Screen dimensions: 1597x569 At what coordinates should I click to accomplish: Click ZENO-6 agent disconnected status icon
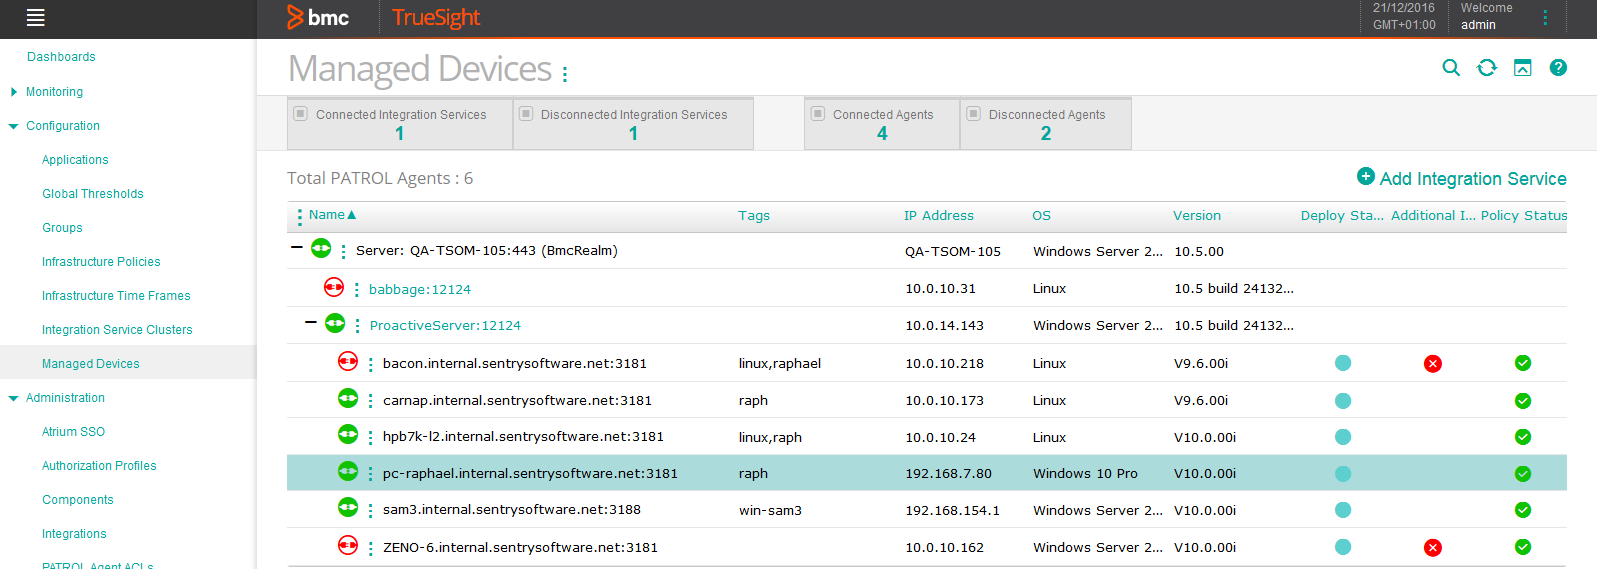point(348,545)
